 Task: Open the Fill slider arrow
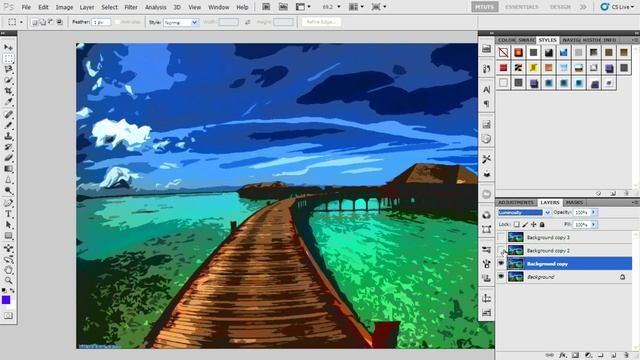[594, 224]
